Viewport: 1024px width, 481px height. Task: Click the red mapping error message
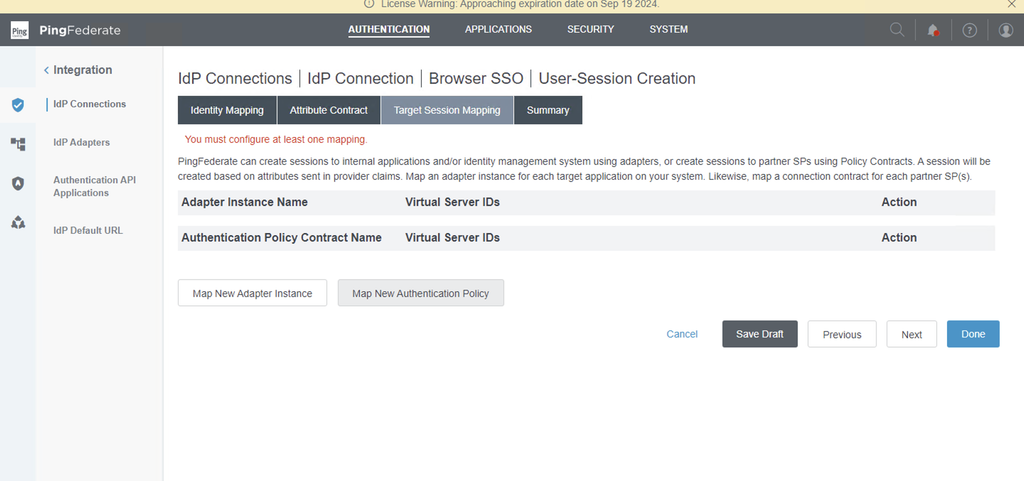pyautogui.click(x=276, y=139)
